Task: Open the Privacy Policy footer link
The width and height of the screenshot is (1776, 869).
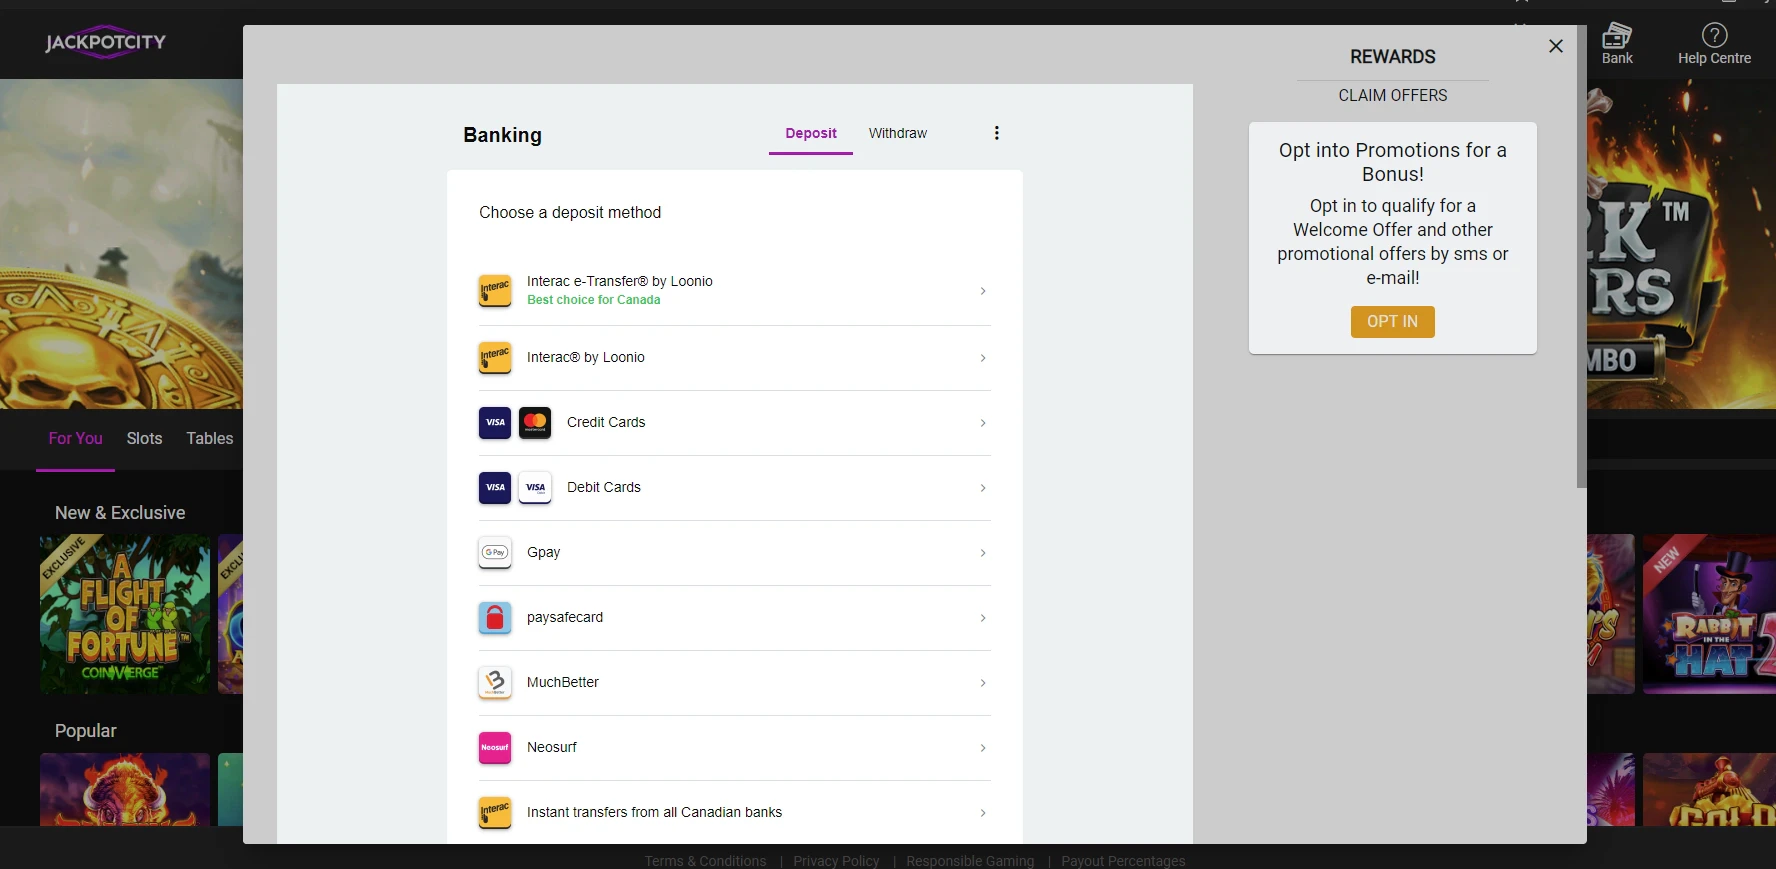Action: pyautogui.click(x=836, y=861)
